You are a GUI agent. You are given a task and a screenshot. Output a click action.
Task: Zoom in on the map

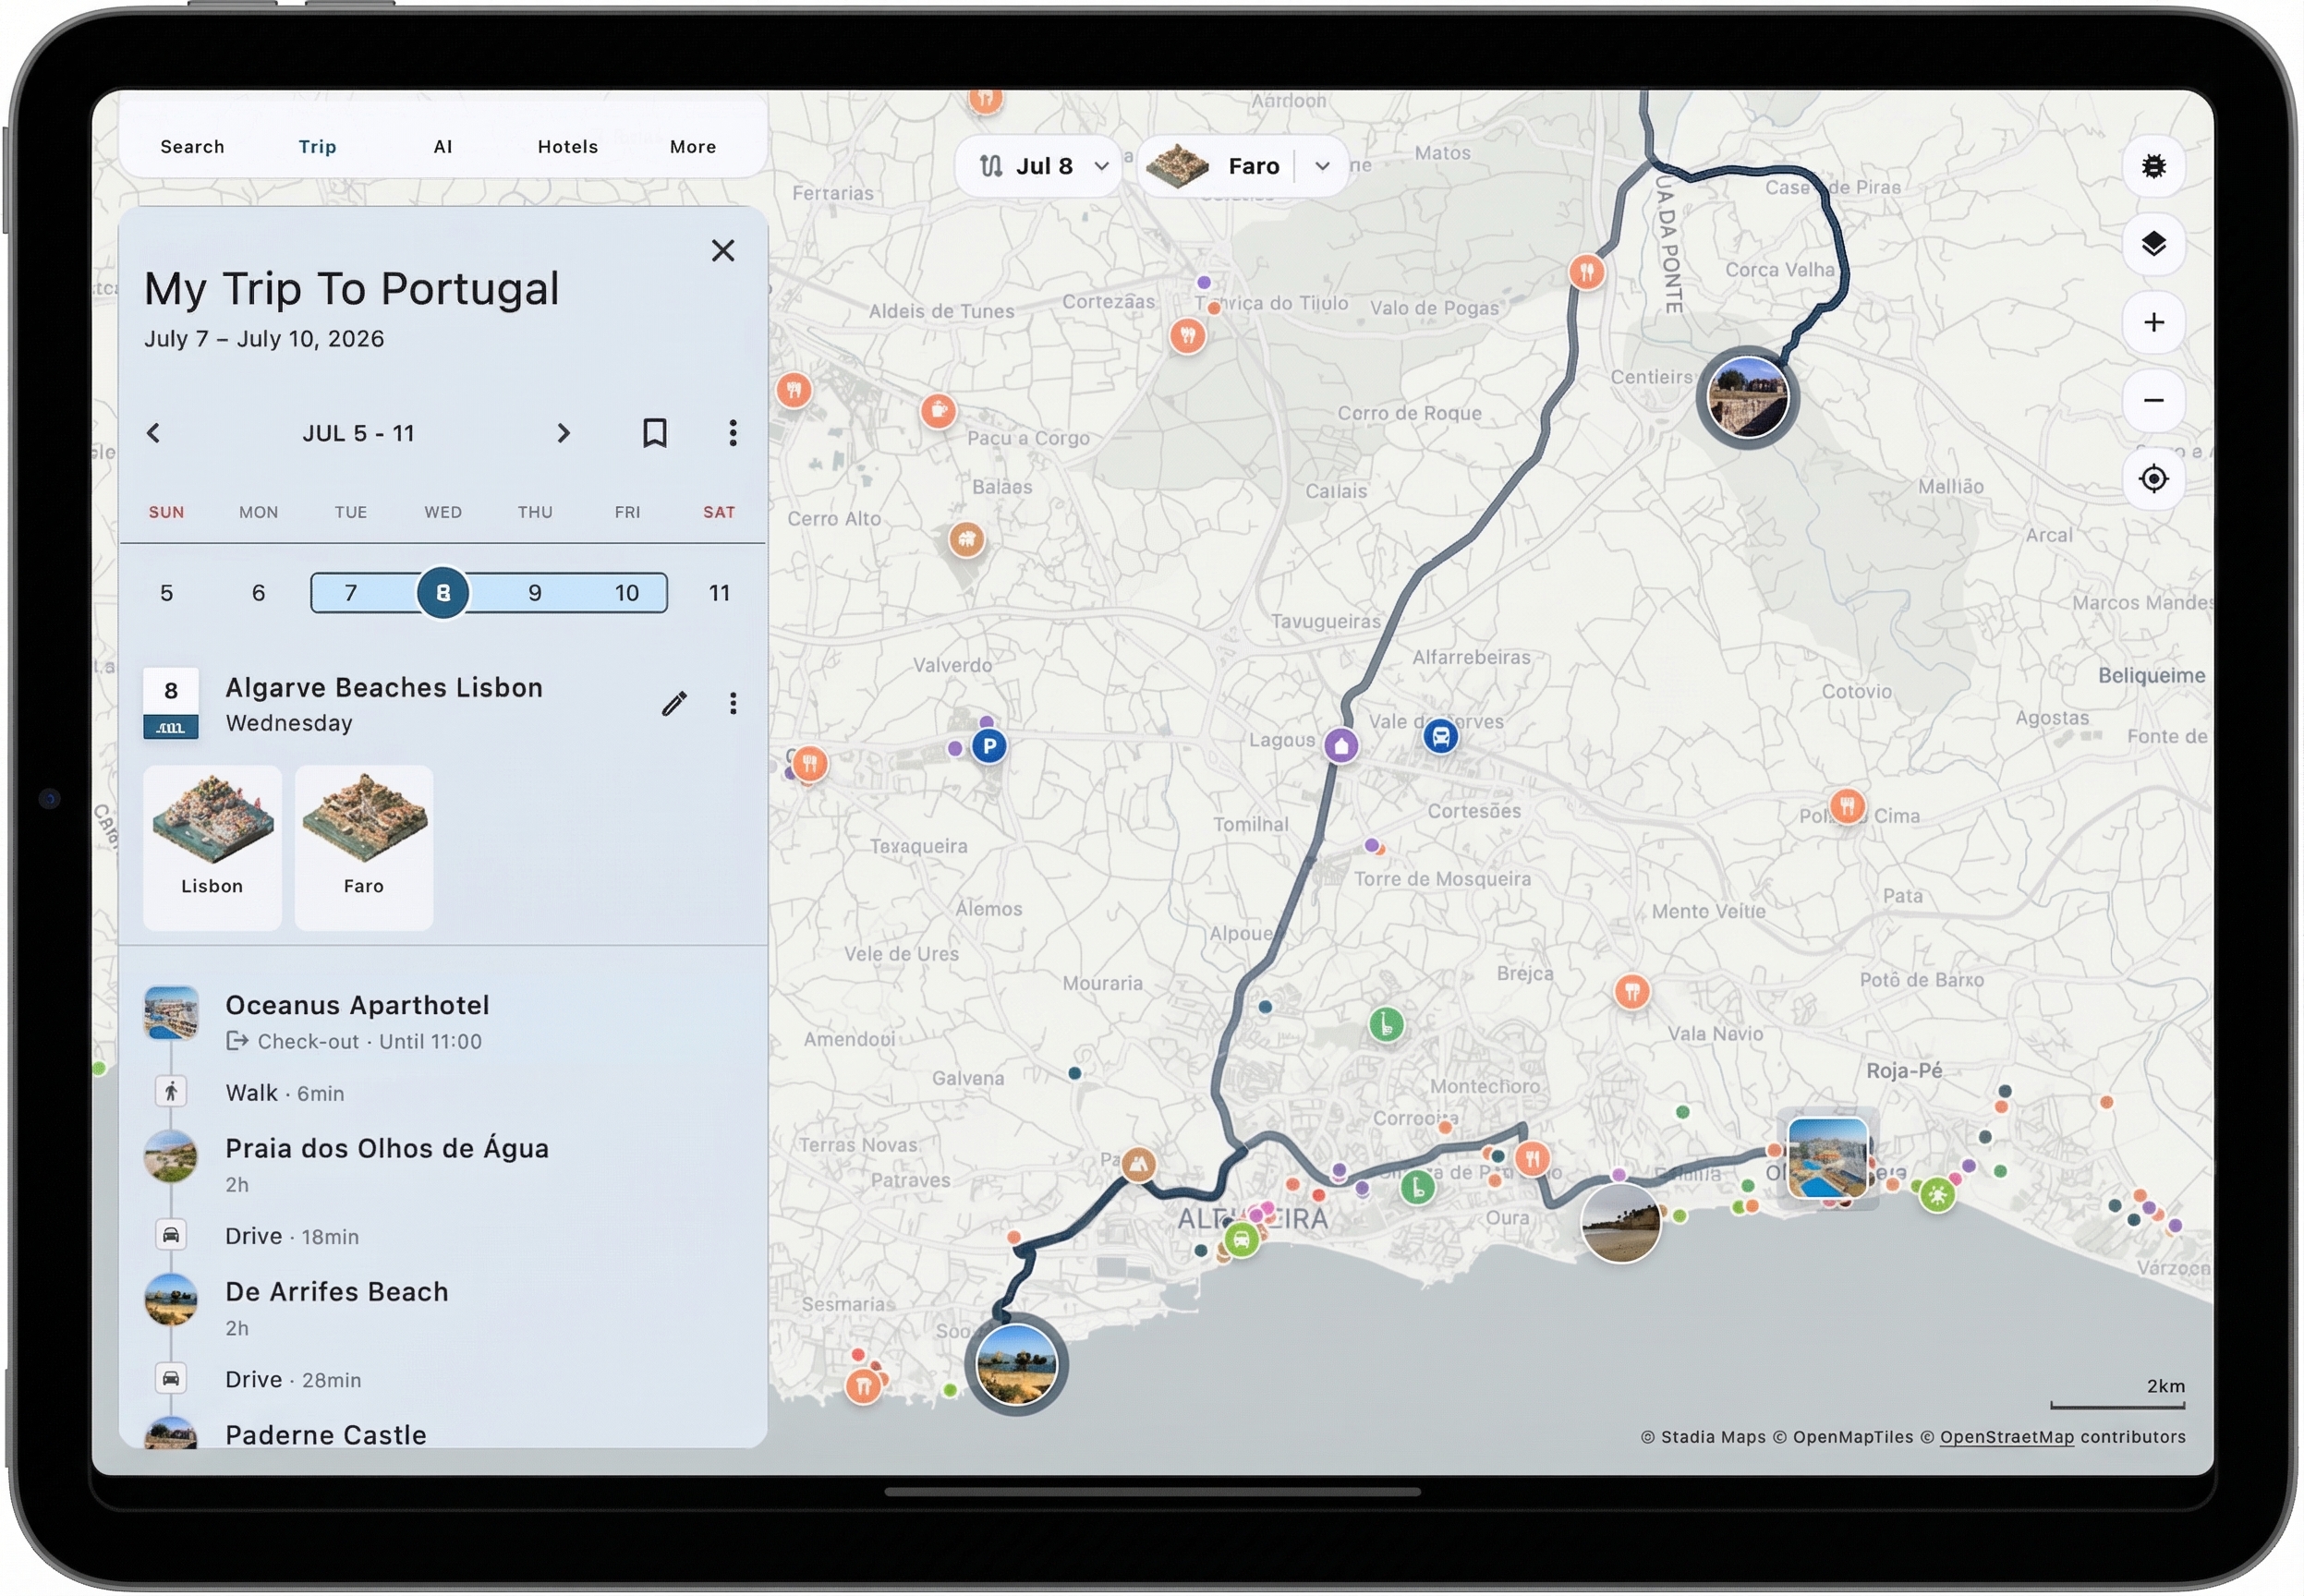[x=2154, y=322]
